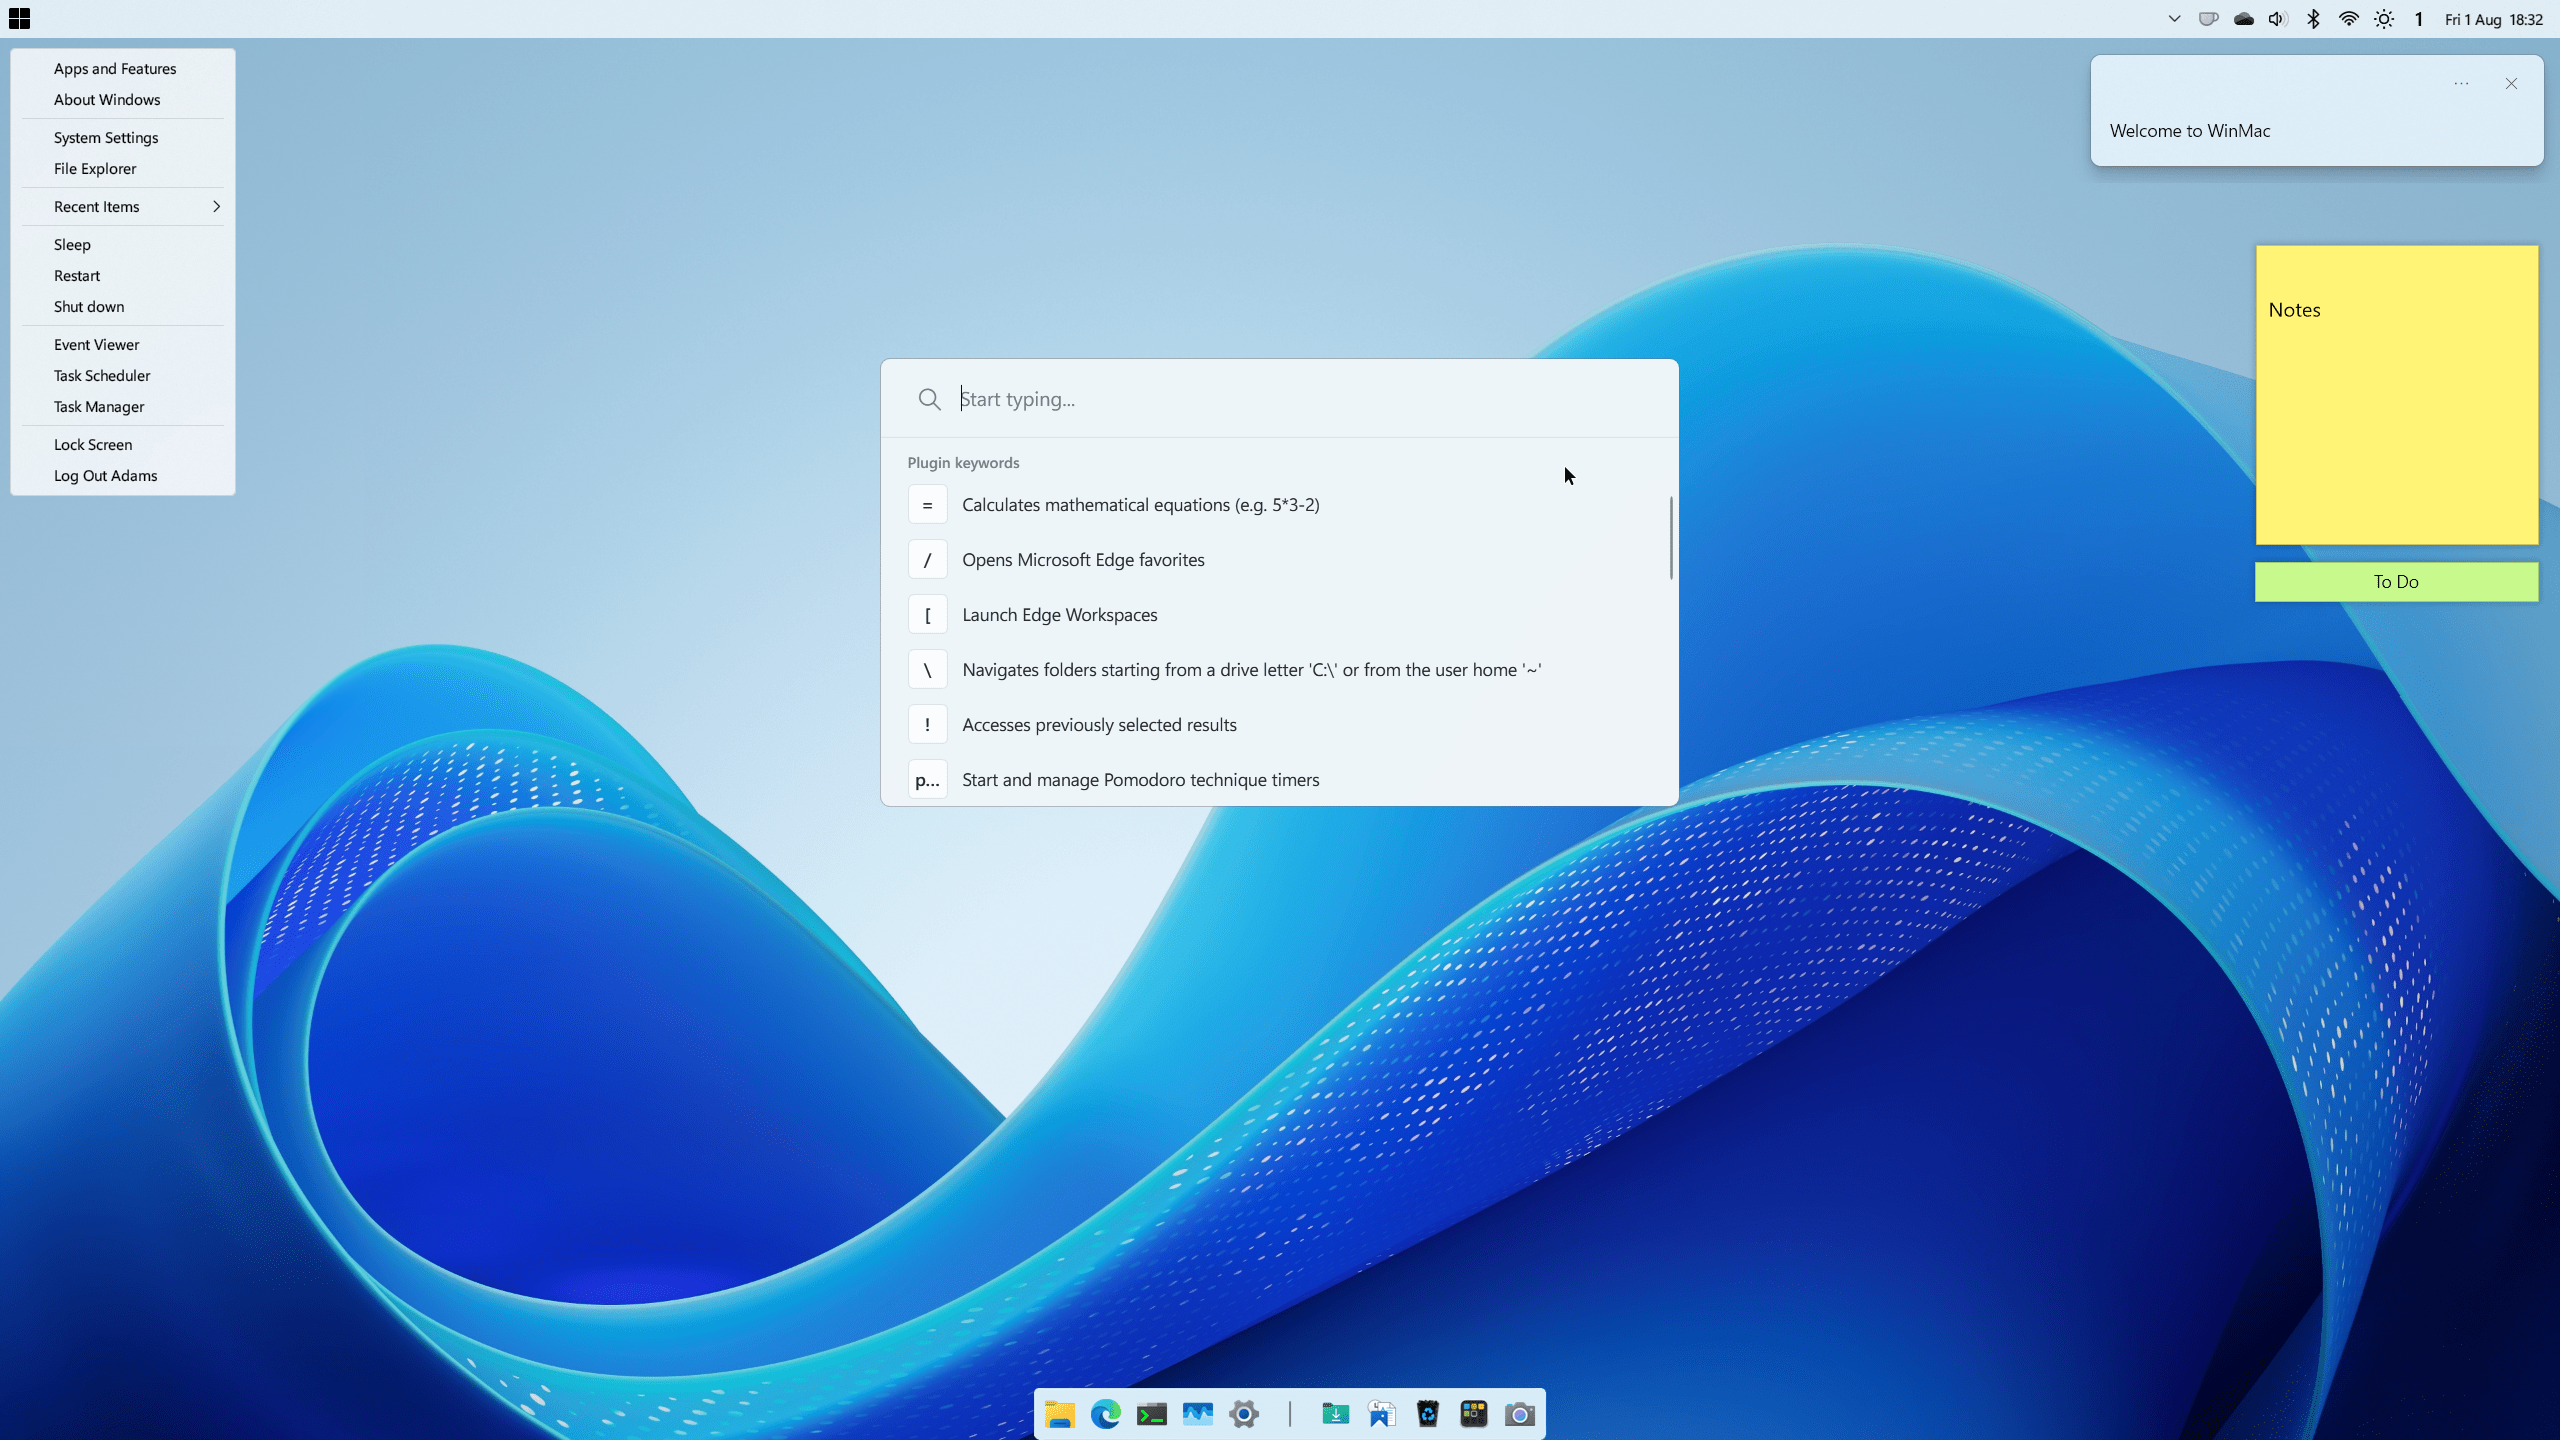The height and width of the screenshot is (1440, 2560).
Task: Click the caffeine coffee cup tray icon
Action: (x=2208, y=19)
